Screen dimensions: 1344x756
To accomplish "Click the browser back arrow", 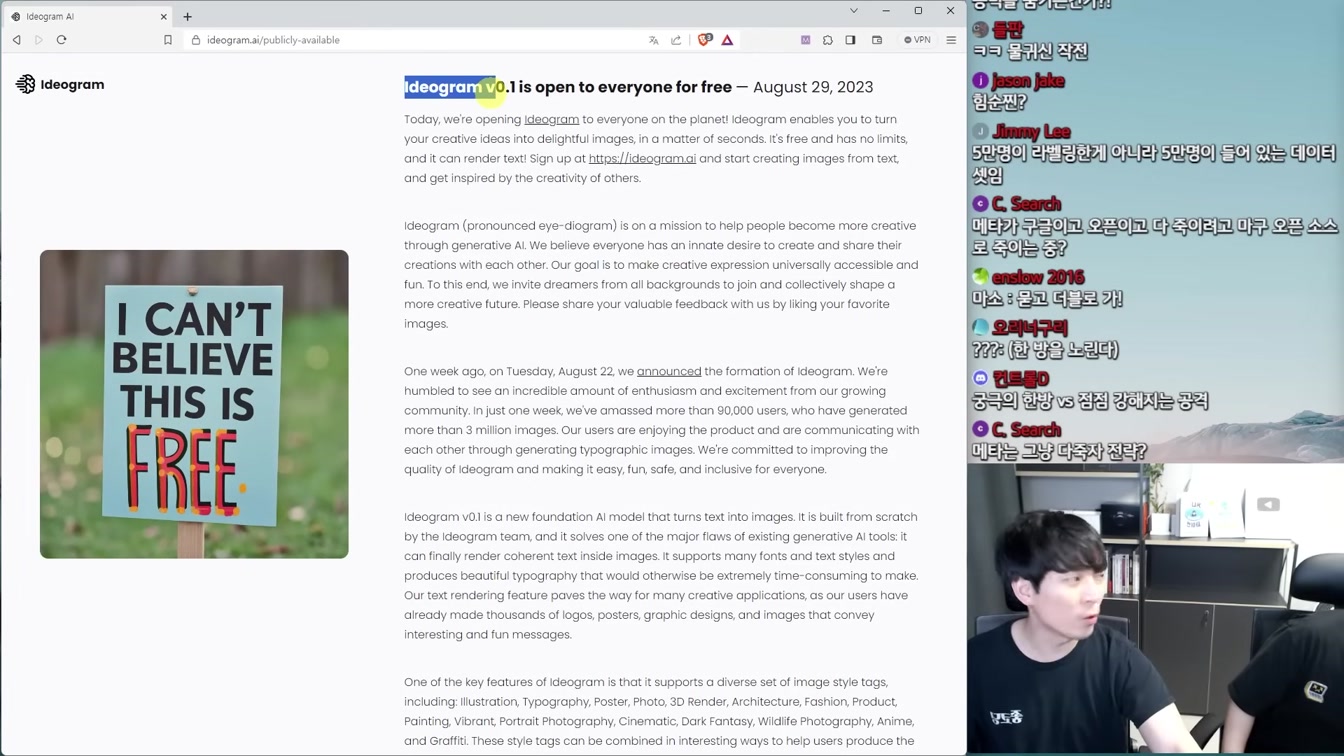I will 17,40.
